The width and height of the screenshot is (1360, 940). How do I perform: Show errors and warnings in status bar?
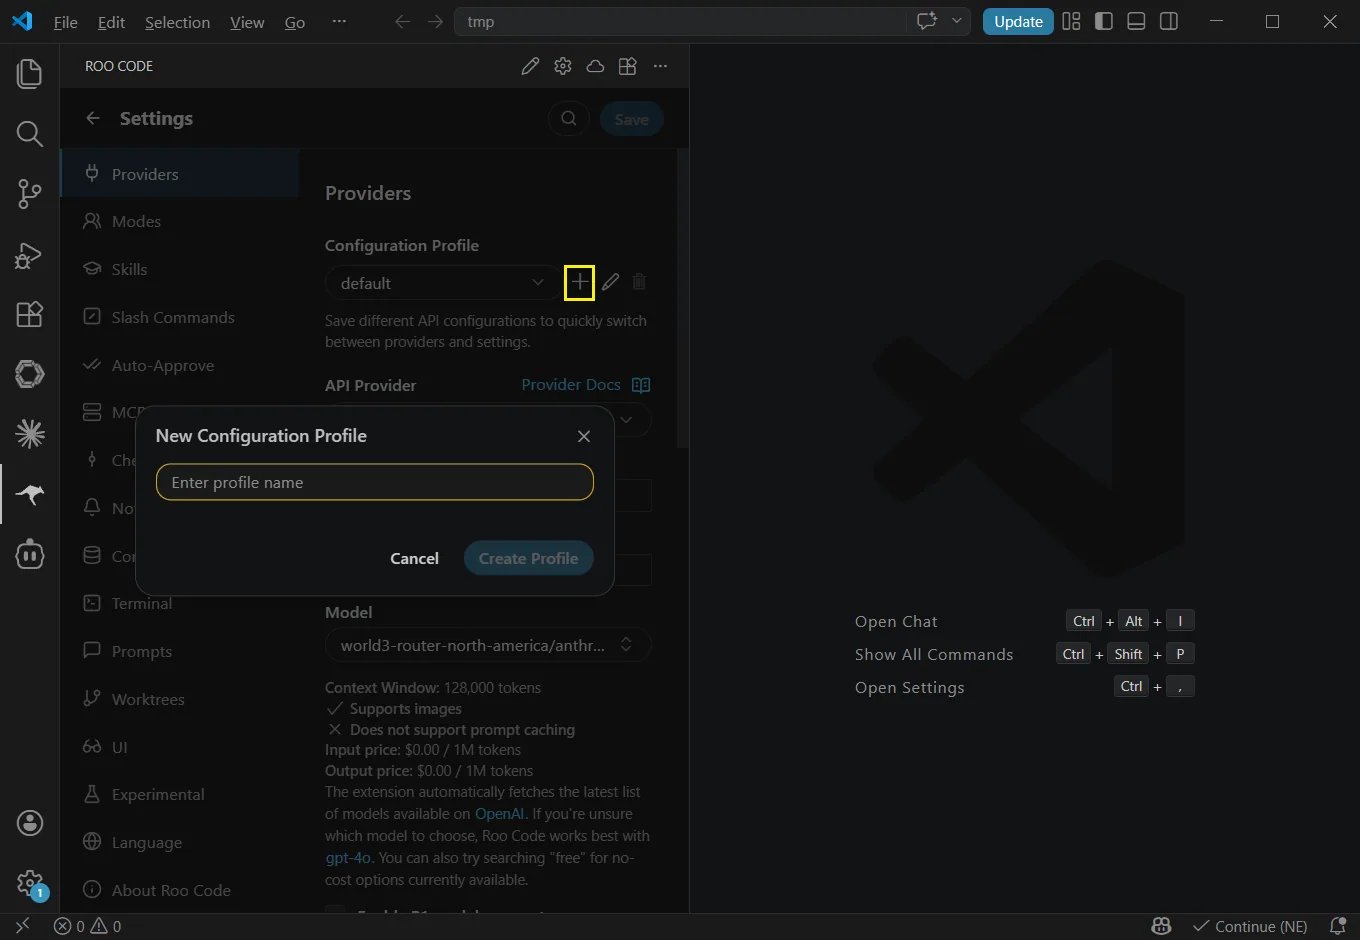(88, 926)
